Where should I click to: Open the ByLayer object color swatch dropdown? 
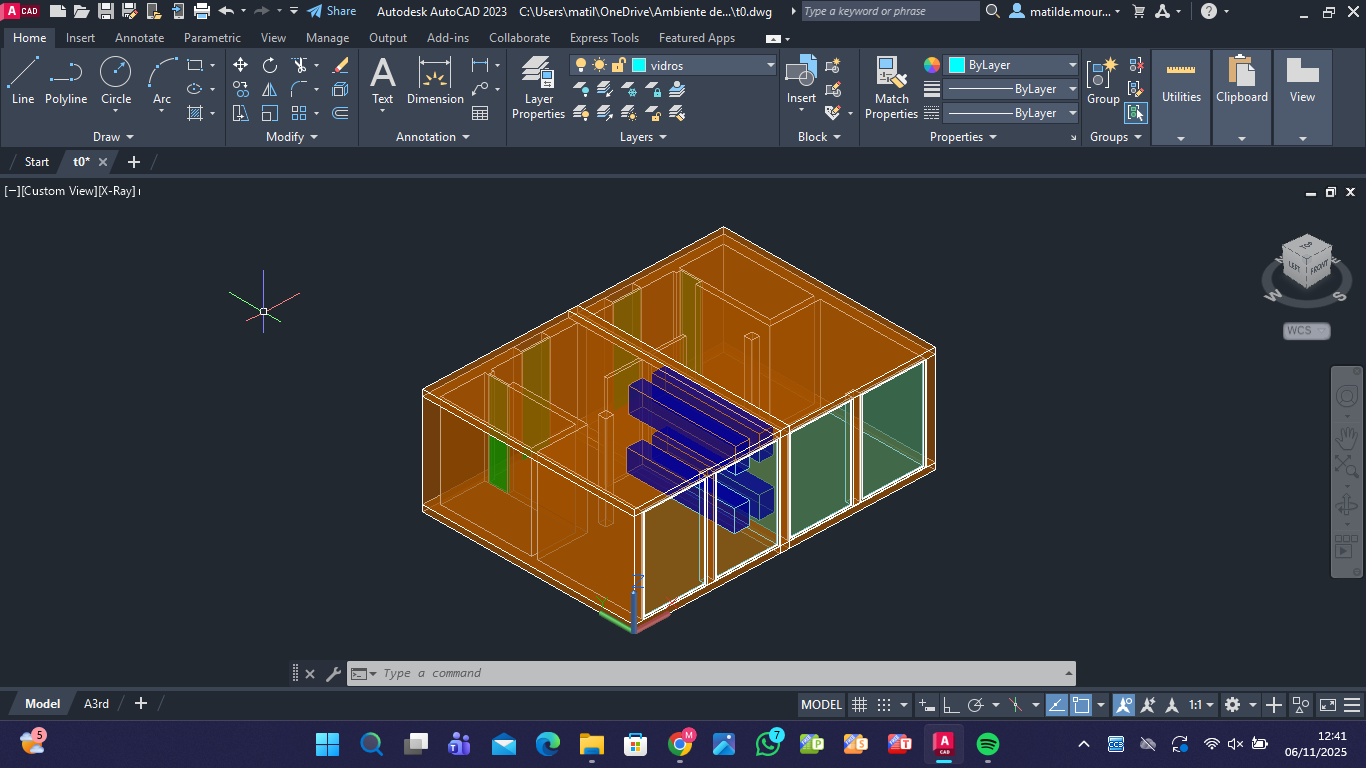1072,65
